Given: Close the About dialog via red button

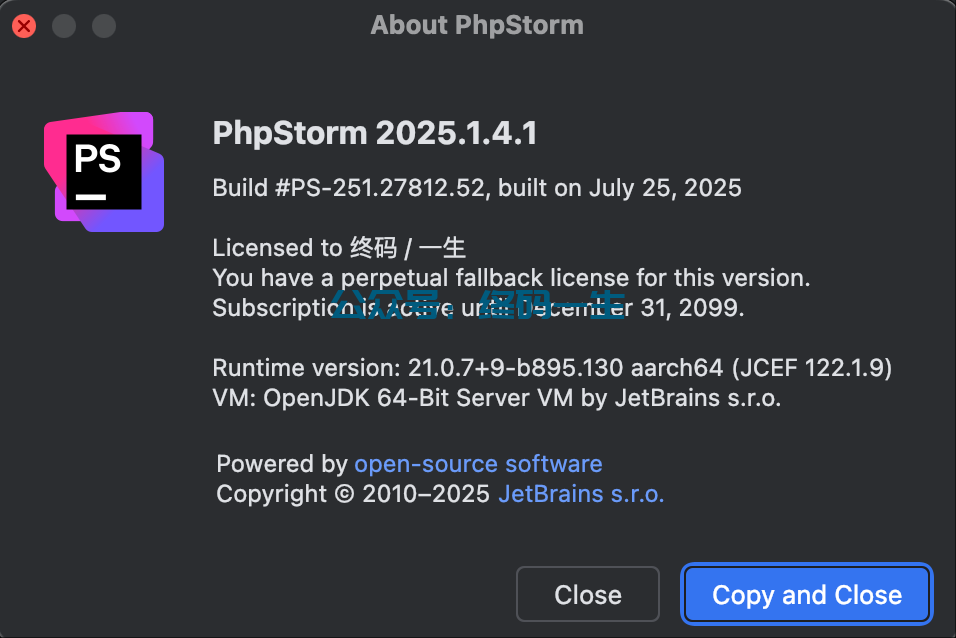Looking at the screenshot, I should [24, 26].
